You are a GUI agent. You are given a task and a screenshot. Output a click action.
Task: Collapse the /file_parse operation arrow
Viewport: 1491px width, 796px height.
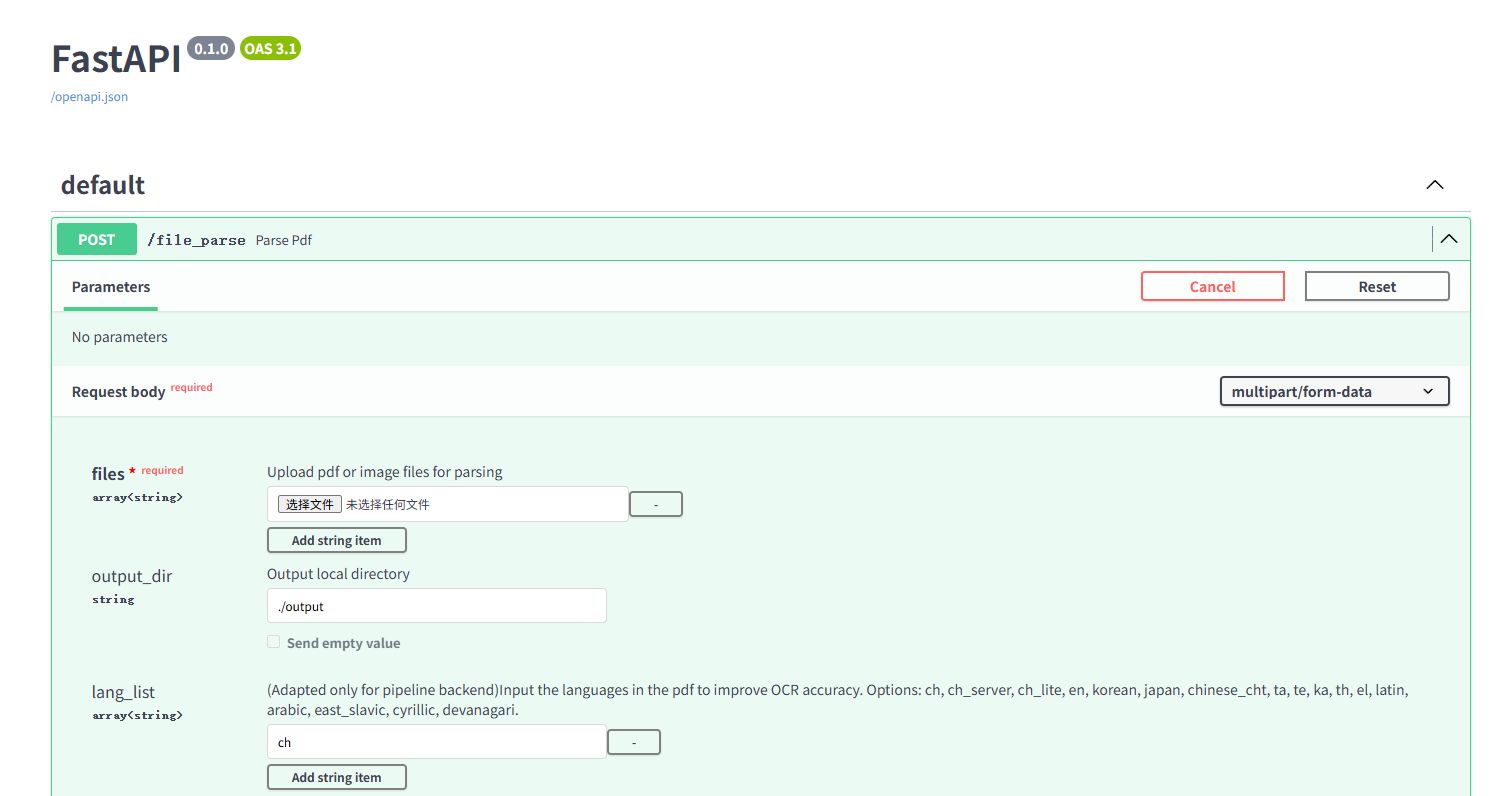pyautogui.click(x=1448, y=239)
